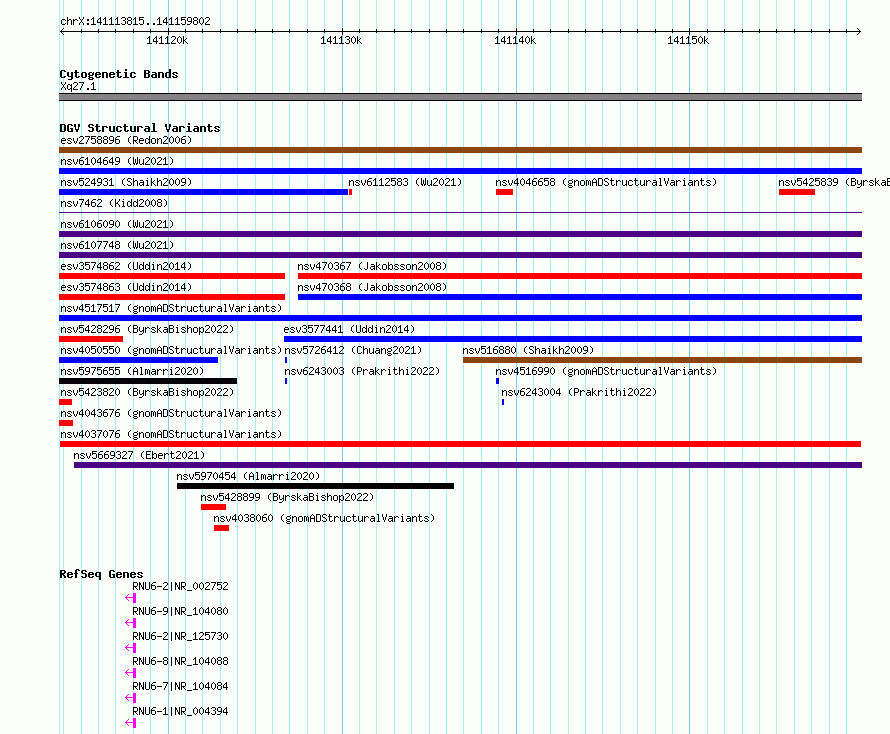
Task: Click the red nsv5425839 variant bar
Action: coord(797,192)
